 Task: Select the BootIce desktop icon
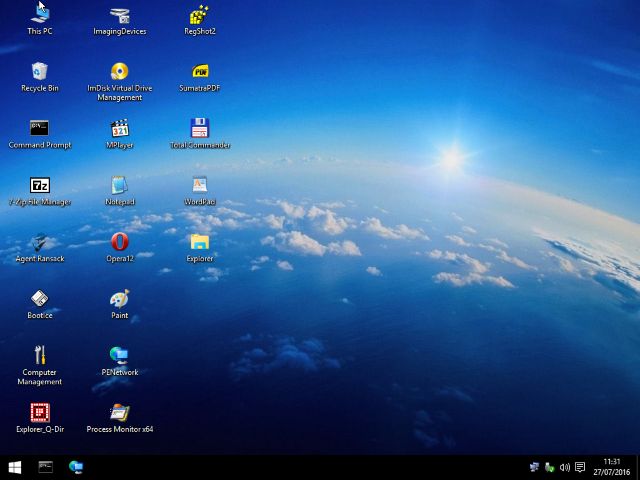(40, 300)
